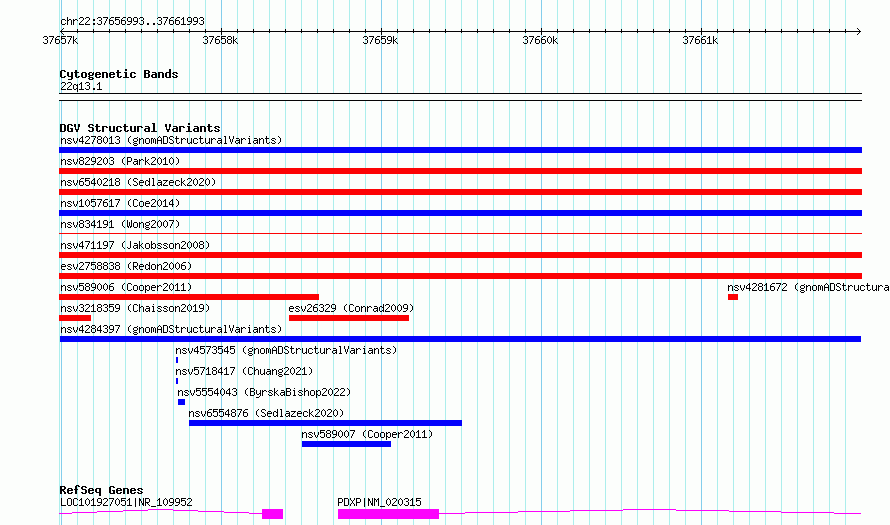Click the nsv1057617 Coe2014 blue bar
The width and height of the screenshot is (890, 525).
(x=460, y=213)
